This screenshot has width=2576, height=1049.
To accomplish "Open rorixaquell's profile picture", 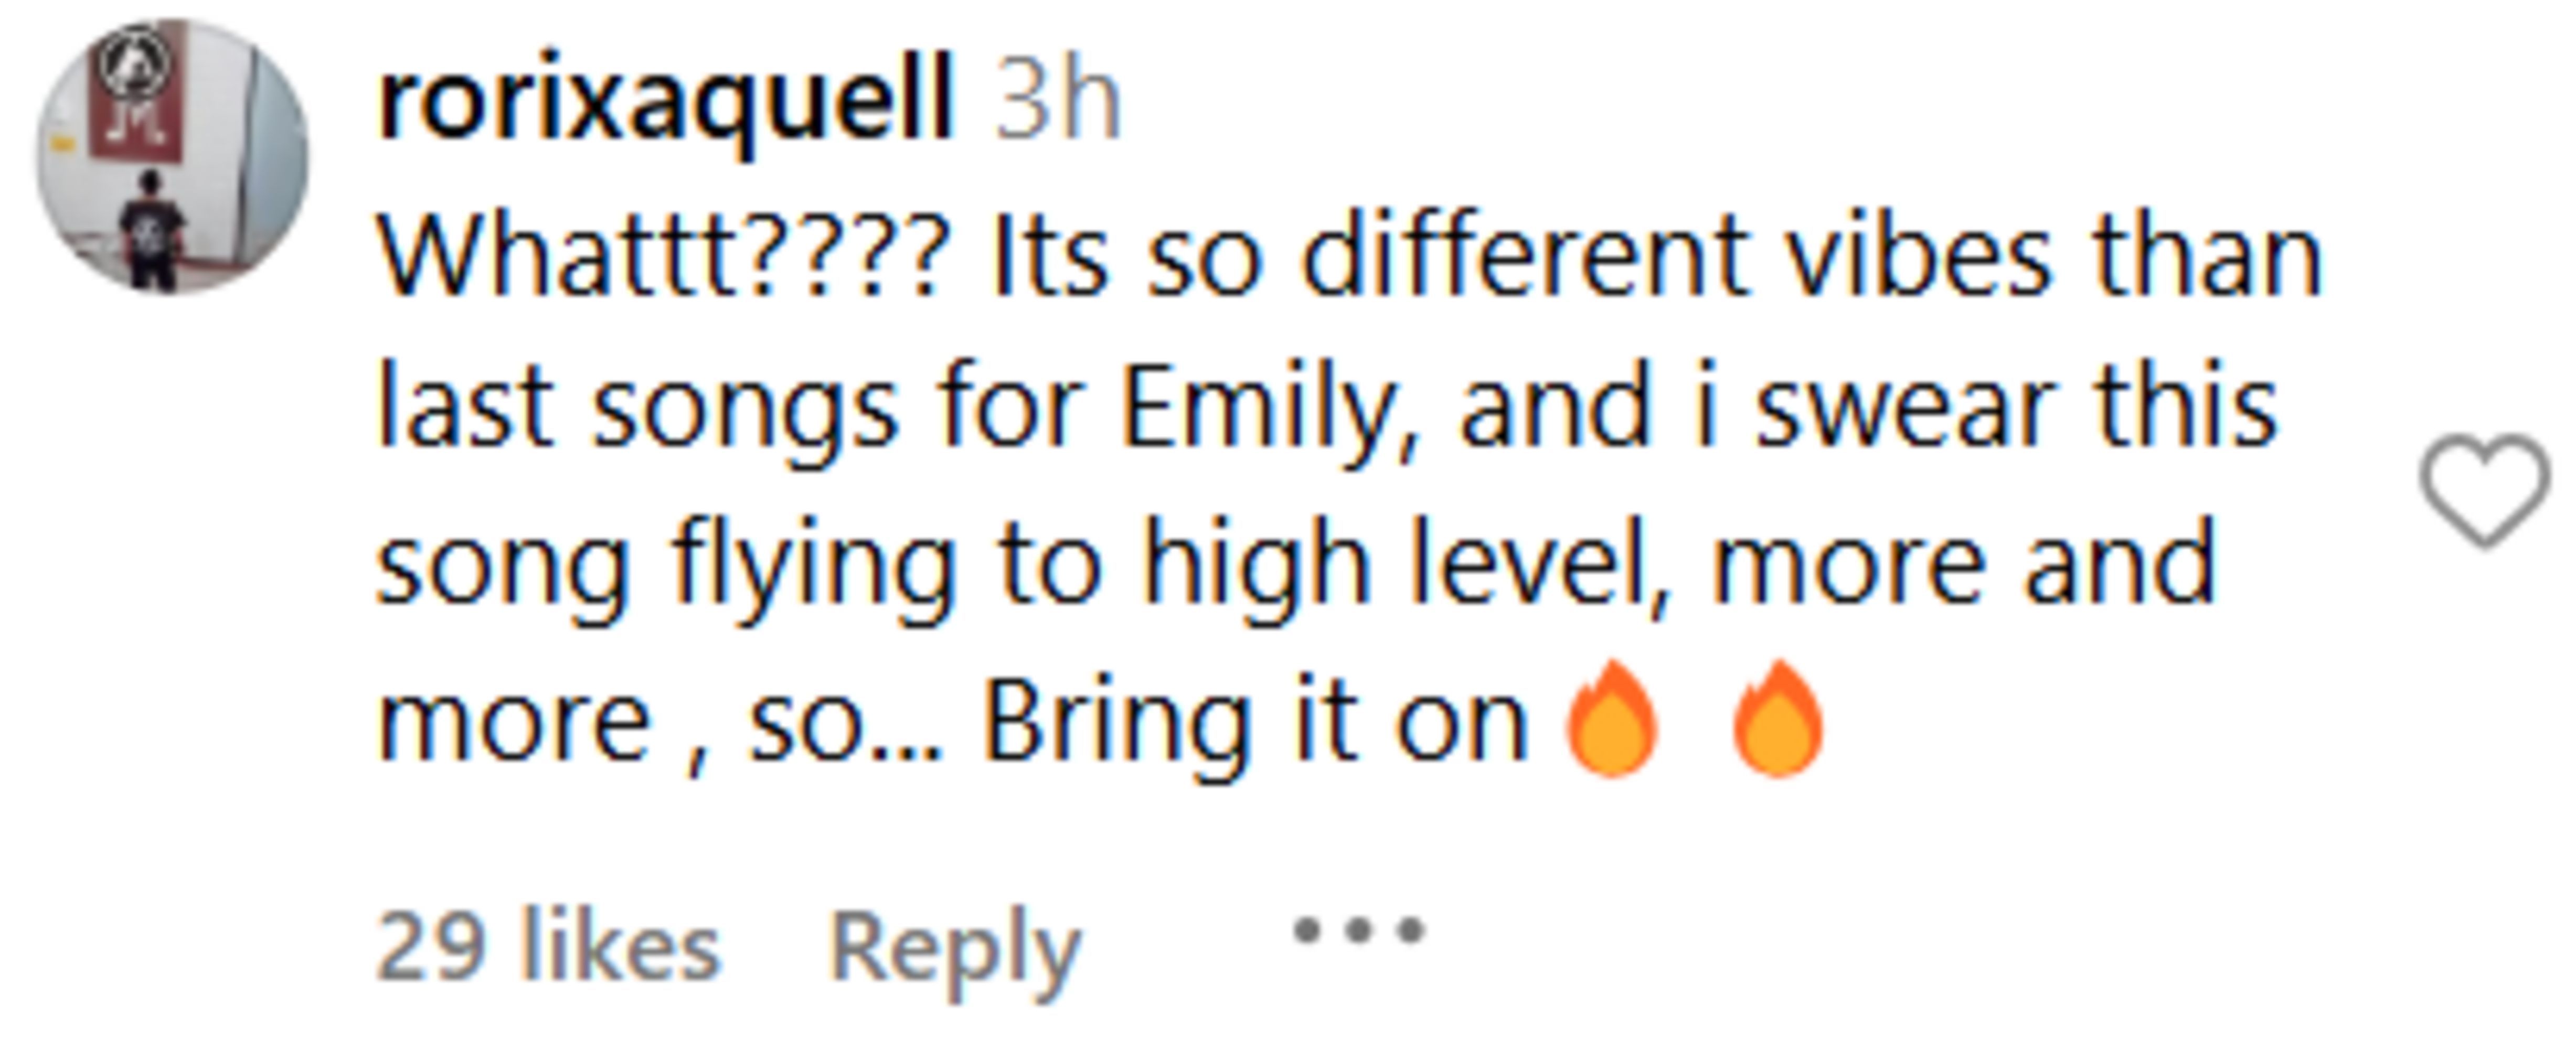I will coord(172,157).
